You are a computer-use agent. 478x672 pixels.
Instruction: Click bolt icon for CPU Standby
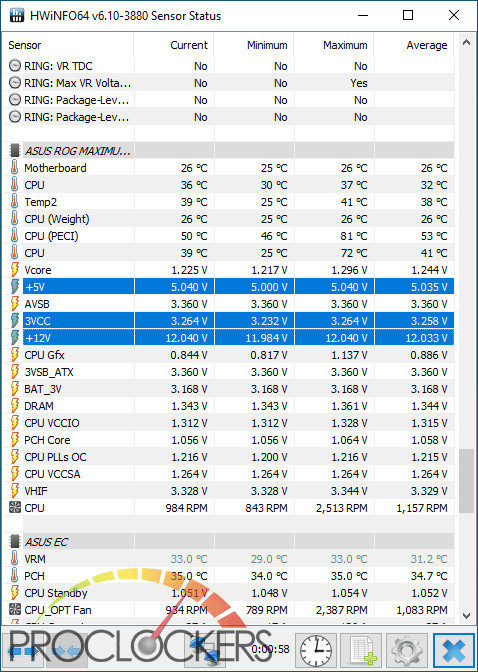coord(15,593)
